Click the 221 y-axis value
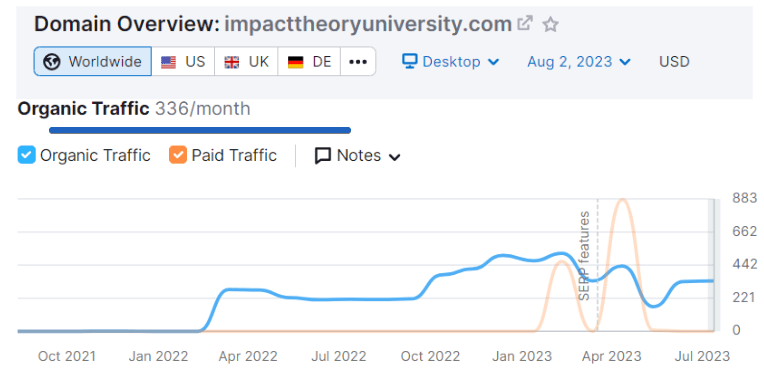This screenshot has height=381, width=764. click(744, 297)
